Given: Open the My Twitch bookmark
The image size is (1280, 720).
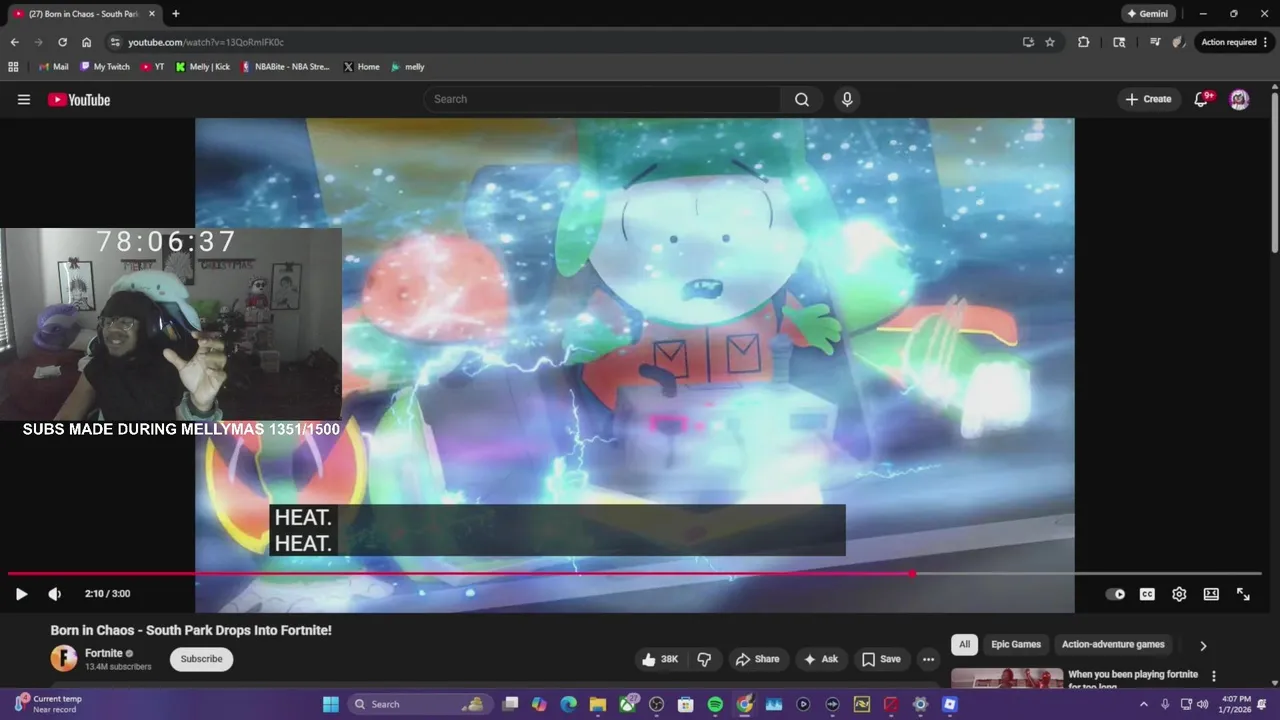Looking at the screenshot, I should [104, 67].
